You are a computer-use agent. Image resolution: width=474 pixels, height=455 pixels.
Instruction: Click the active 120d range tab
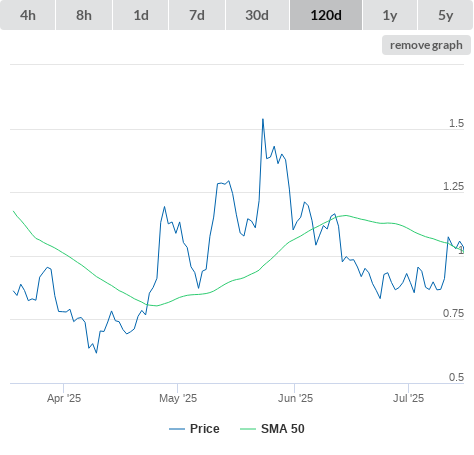pyautogui.click(x=326, y=15)
